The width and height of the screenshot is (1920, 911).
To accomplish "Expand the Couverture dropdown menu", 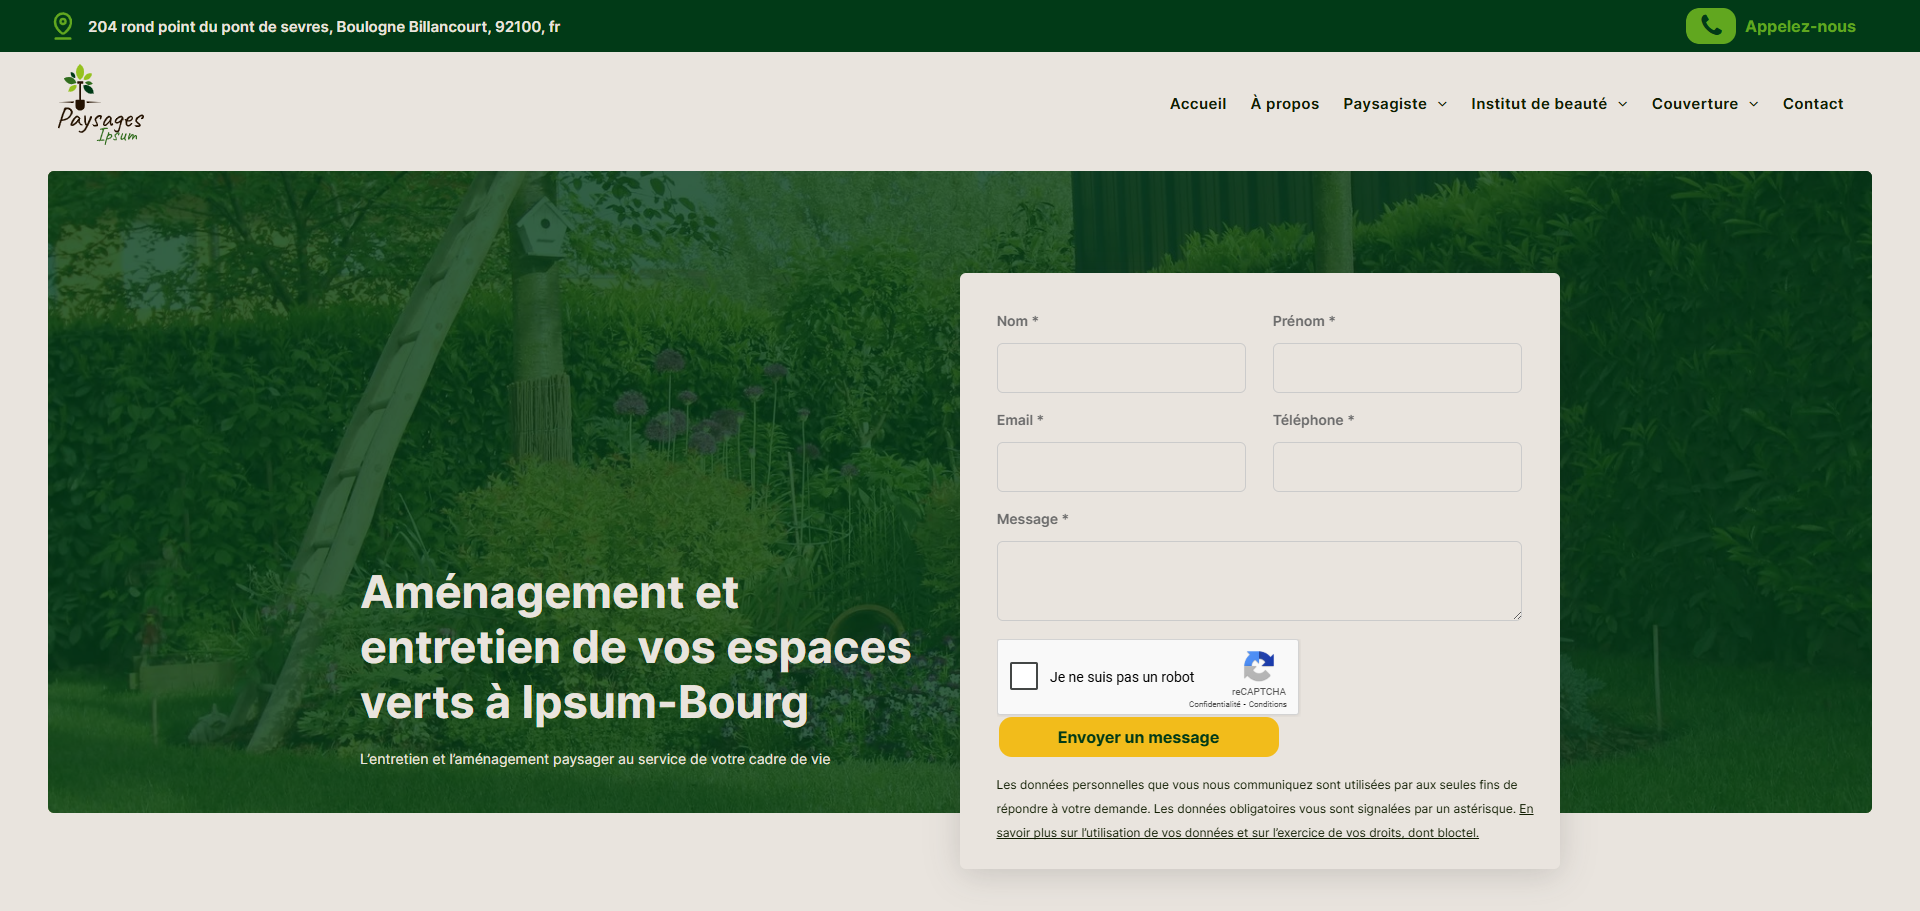I will click(1704, 104).
